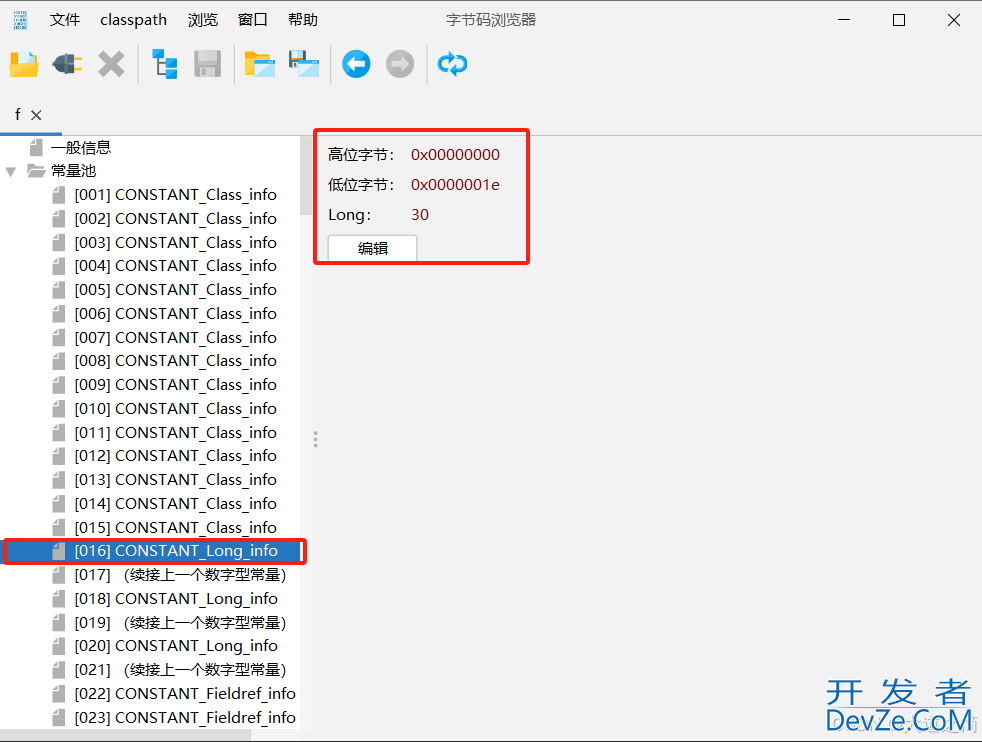Close the f tab
The width and height of the screenshot is (982, 742).
tap(36, 115)
